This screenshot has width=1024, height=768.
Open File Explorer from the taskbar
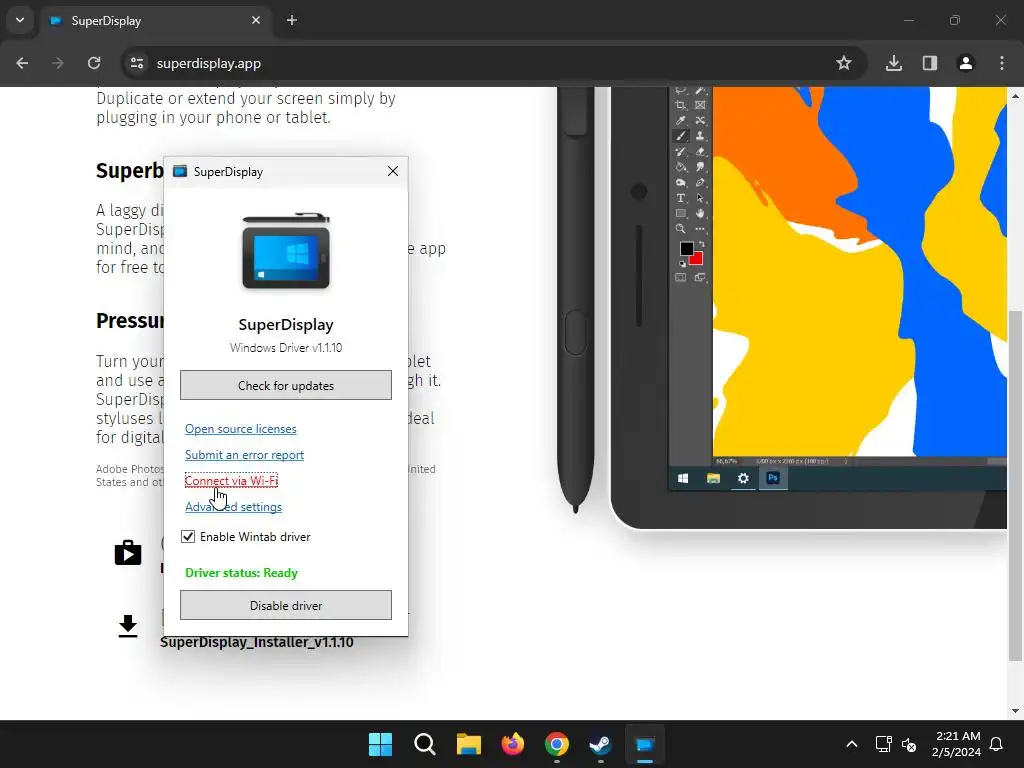468,744
